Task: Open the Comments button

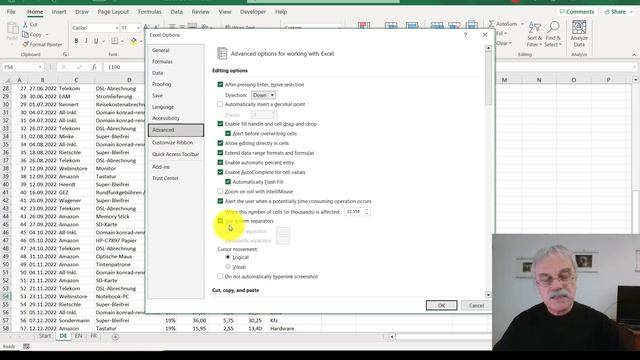Action: (x=577, y=12)
